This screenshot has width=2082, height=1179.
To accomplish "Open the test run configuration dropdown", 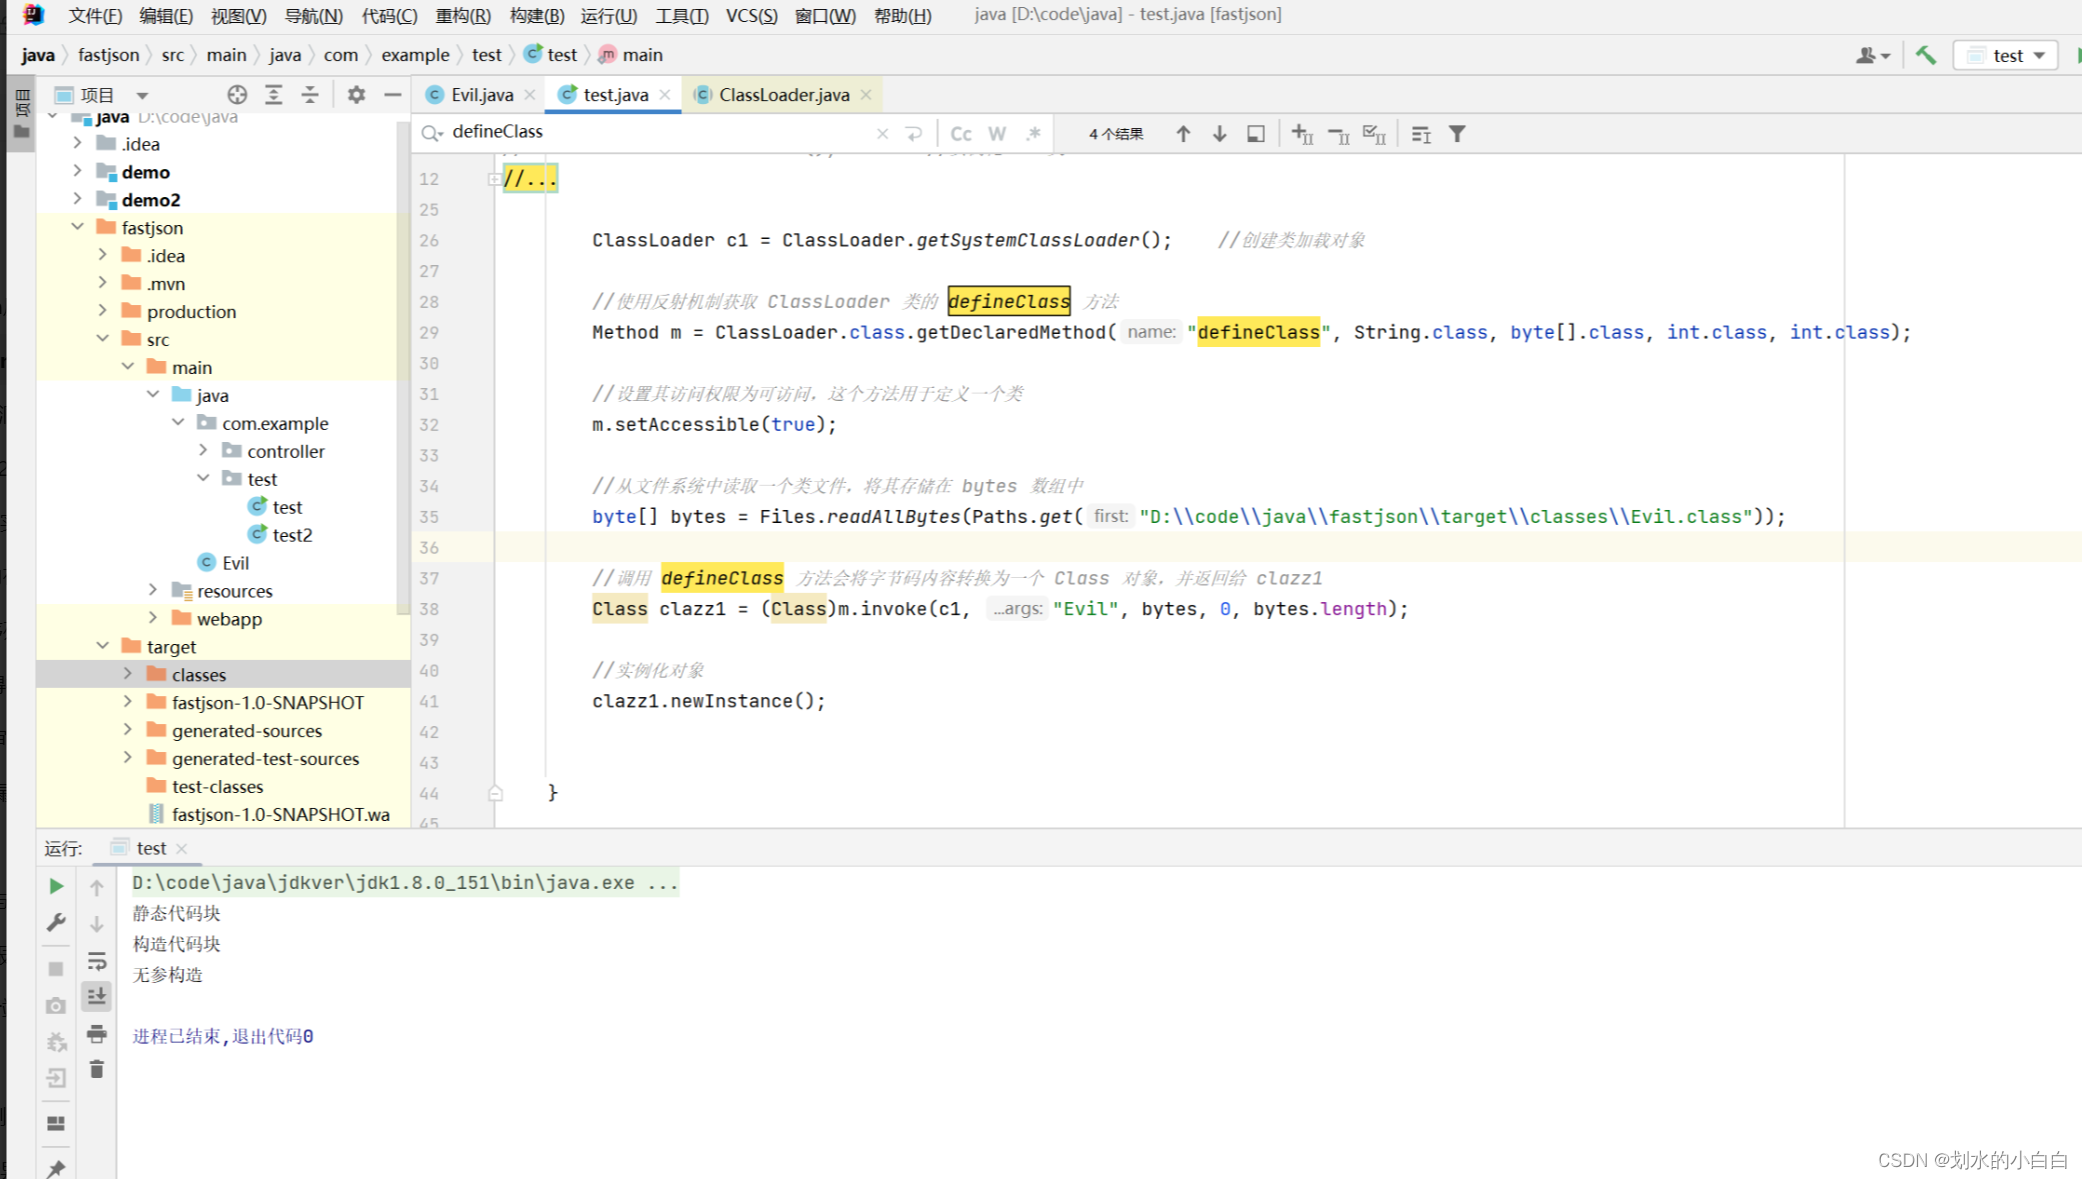I will 2007,55.
